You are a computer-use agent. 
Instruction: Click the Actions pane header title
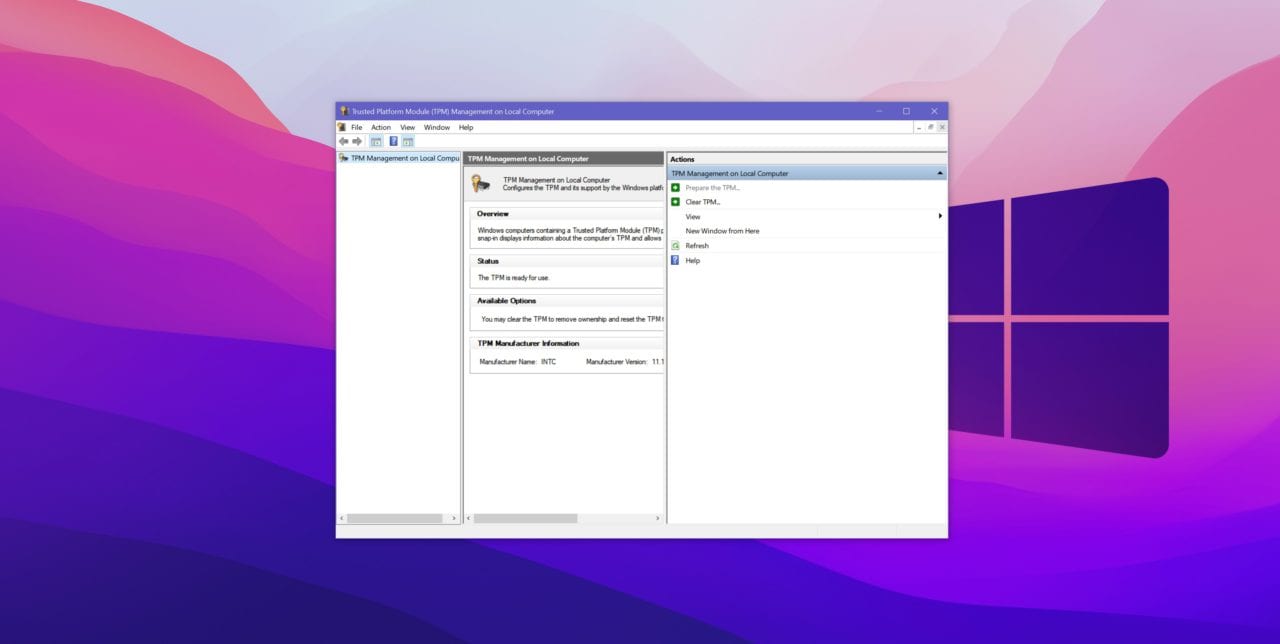coord(682,159)
